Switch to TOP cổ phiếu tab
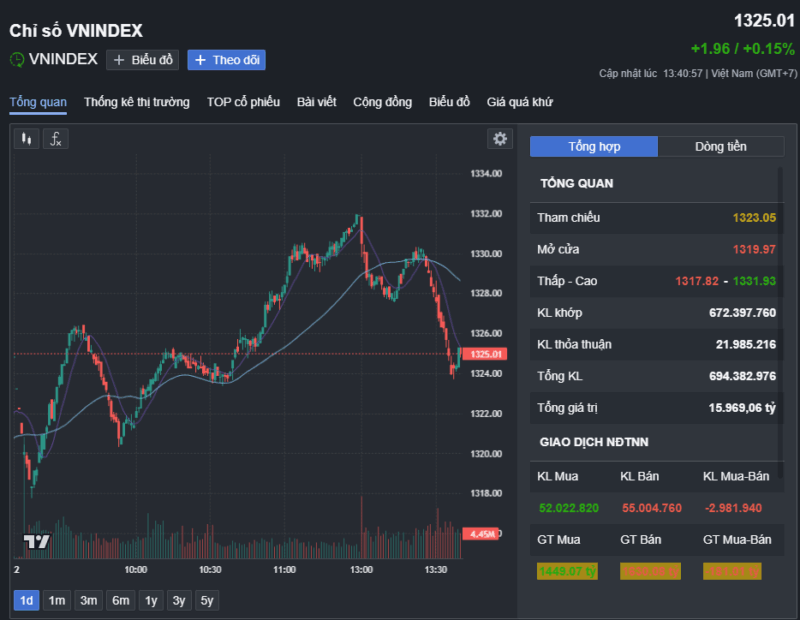Screen dimensions: 800x620 [243, 102]
